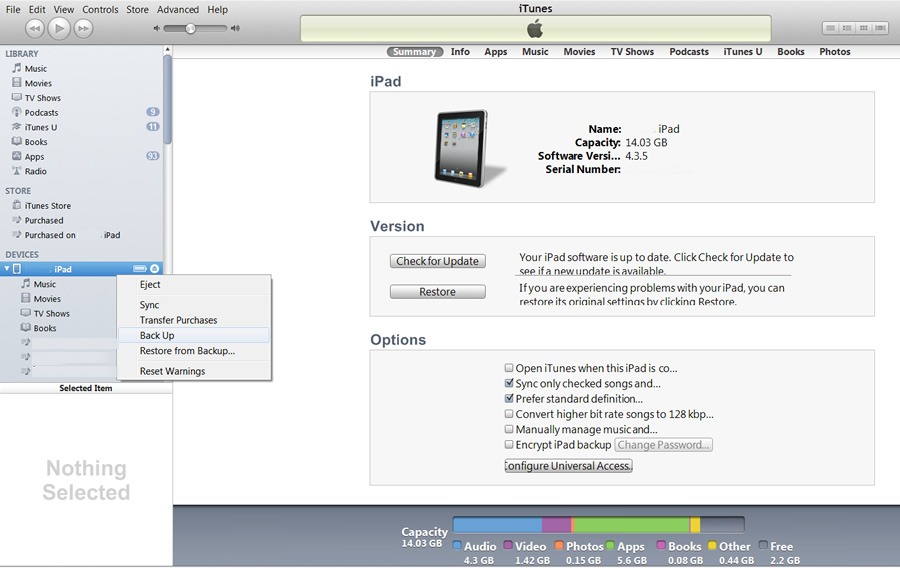Toggle Sync only checked songs checkbox
900x568 pixels.
tap(509, 383)
